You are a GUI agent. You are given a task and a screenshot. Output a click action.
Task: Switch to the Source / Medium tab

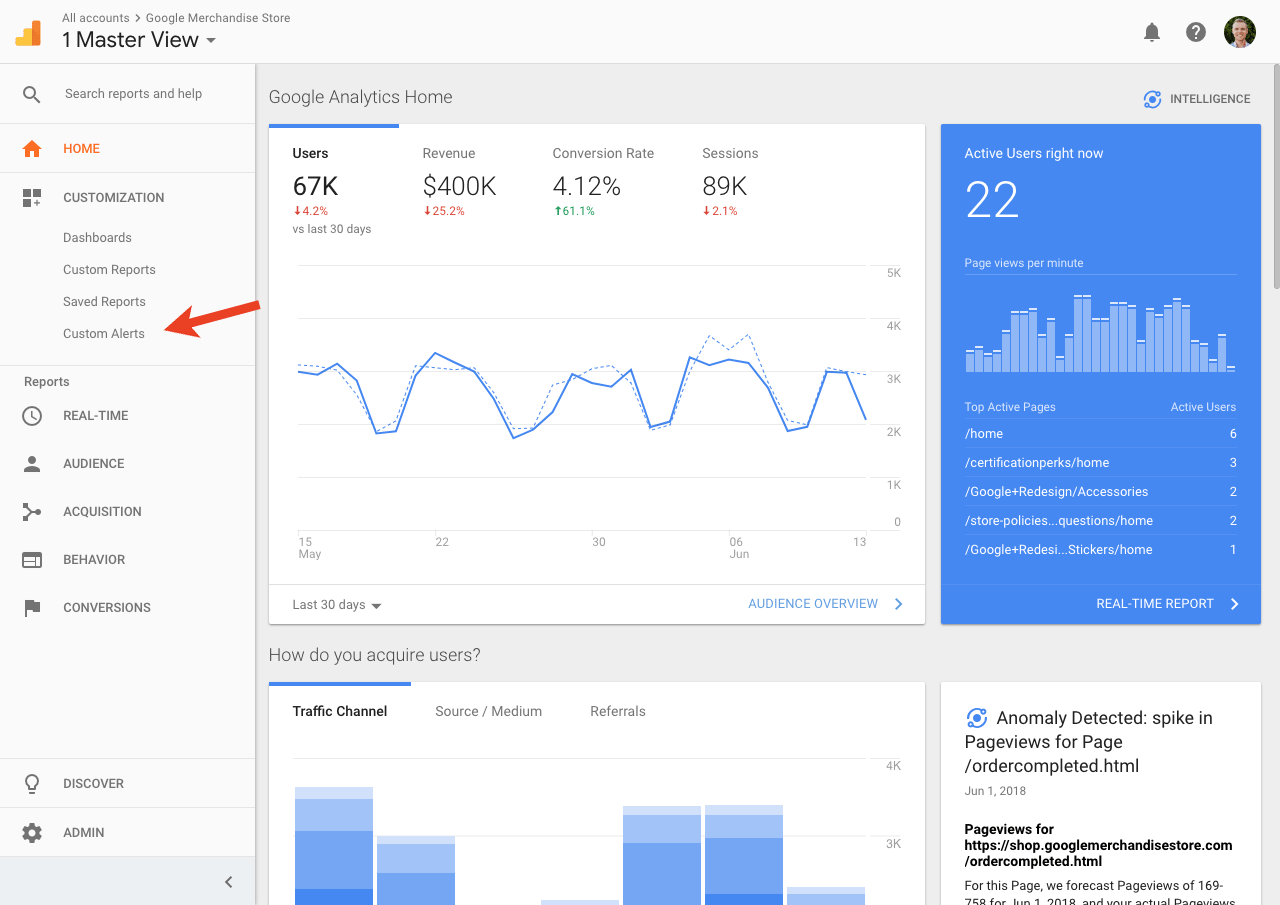coord(488,712)
